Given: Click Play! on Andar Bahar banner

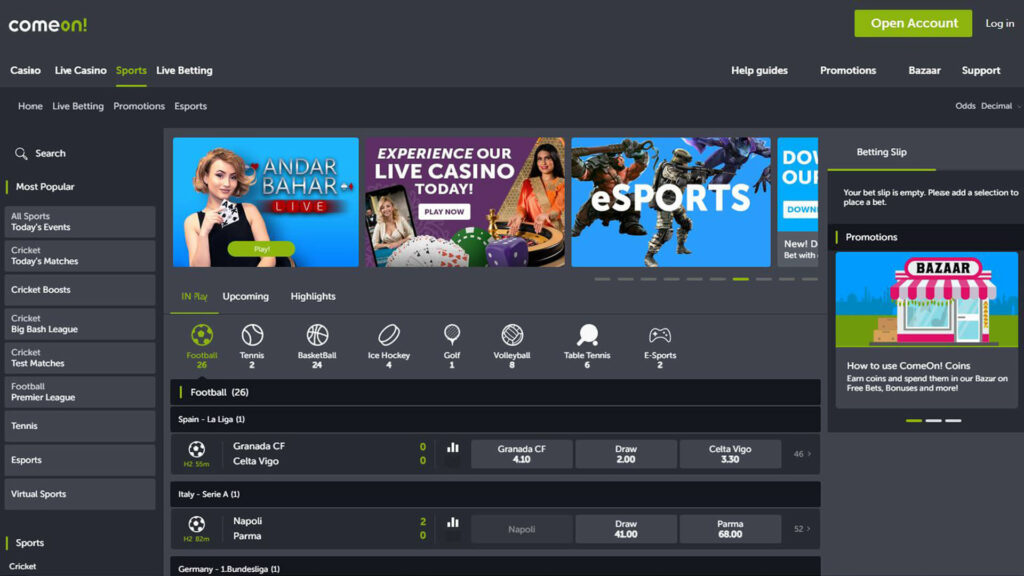Looking at the screenshot, I should [x=261, y=249].
